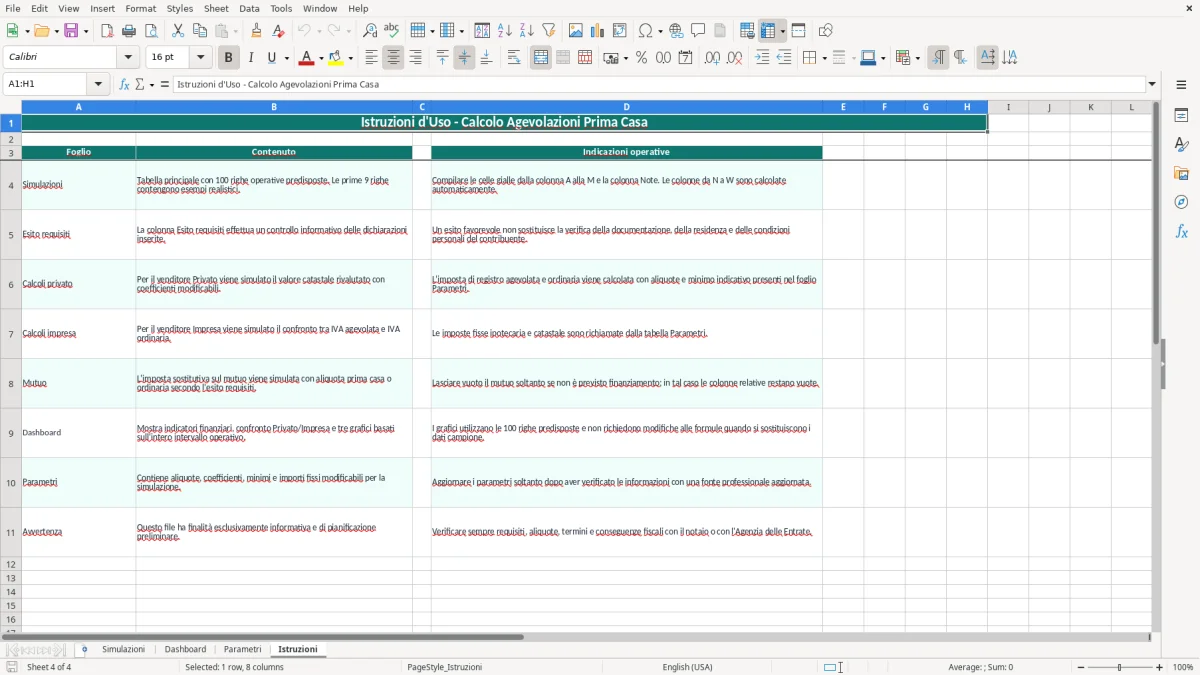Click the 100% zoom level
This screenshot has width=1200, height=675.
(x=1183, y=667)
